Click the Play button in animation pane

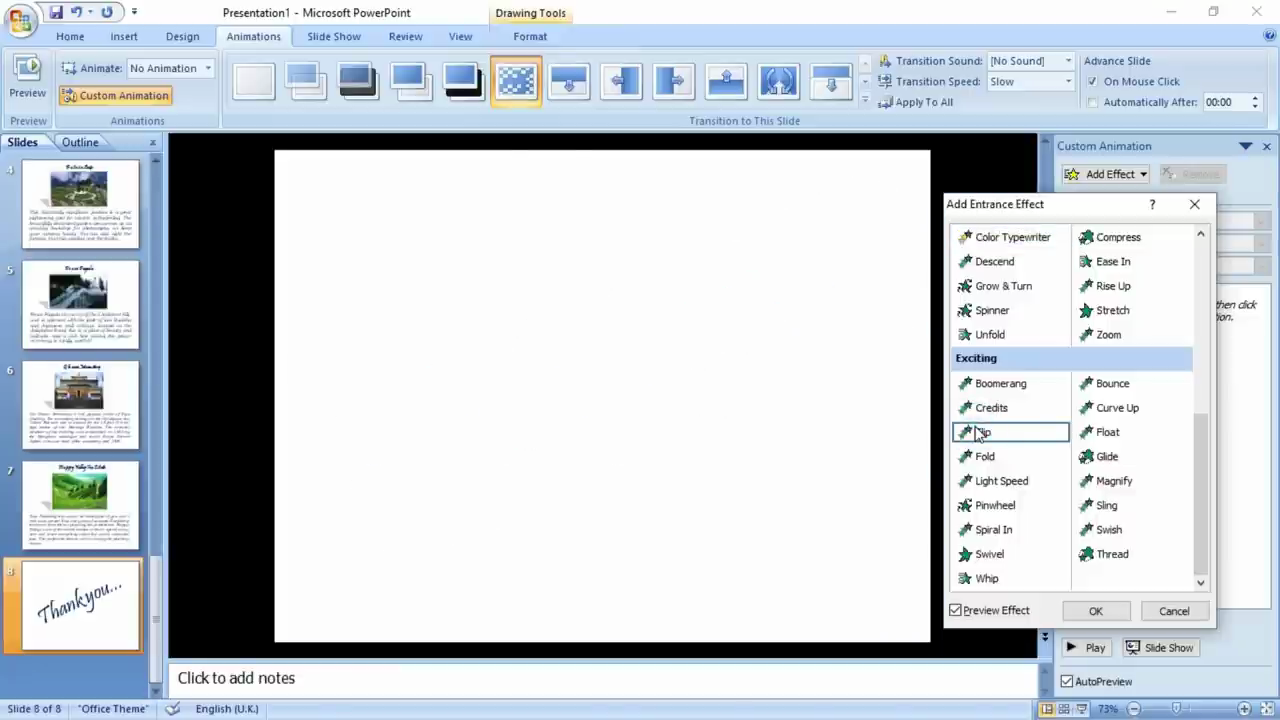tap(1087, 648)
